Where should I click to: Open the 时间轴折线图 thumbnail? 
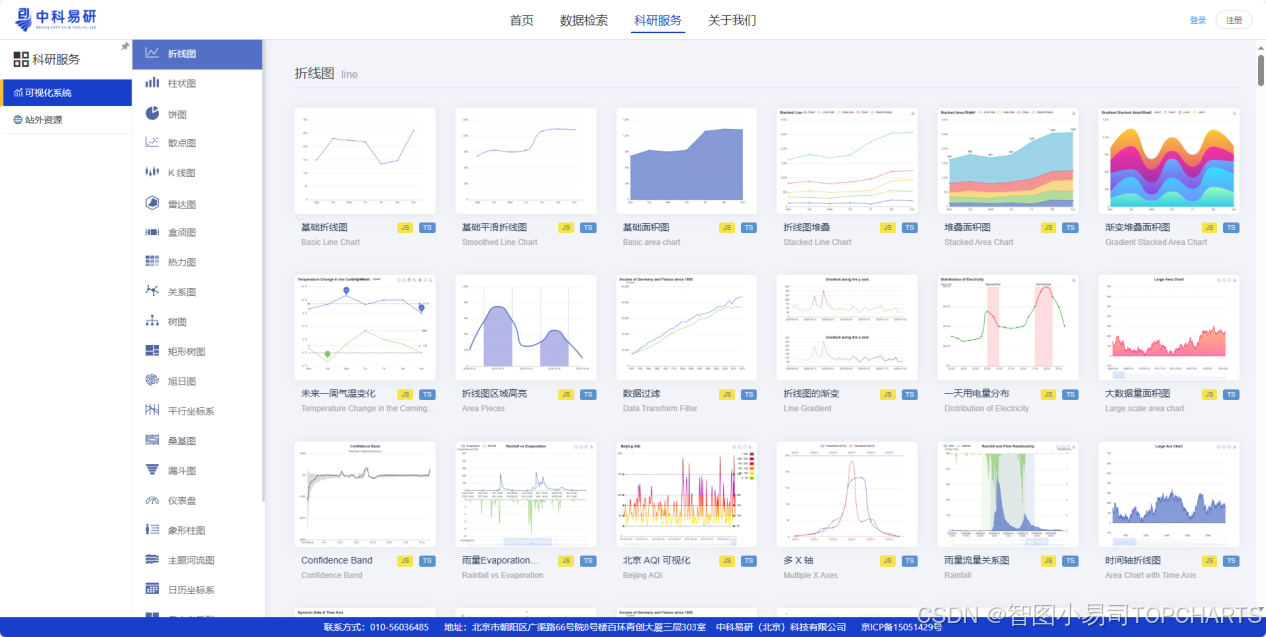tap(1169, 494)
